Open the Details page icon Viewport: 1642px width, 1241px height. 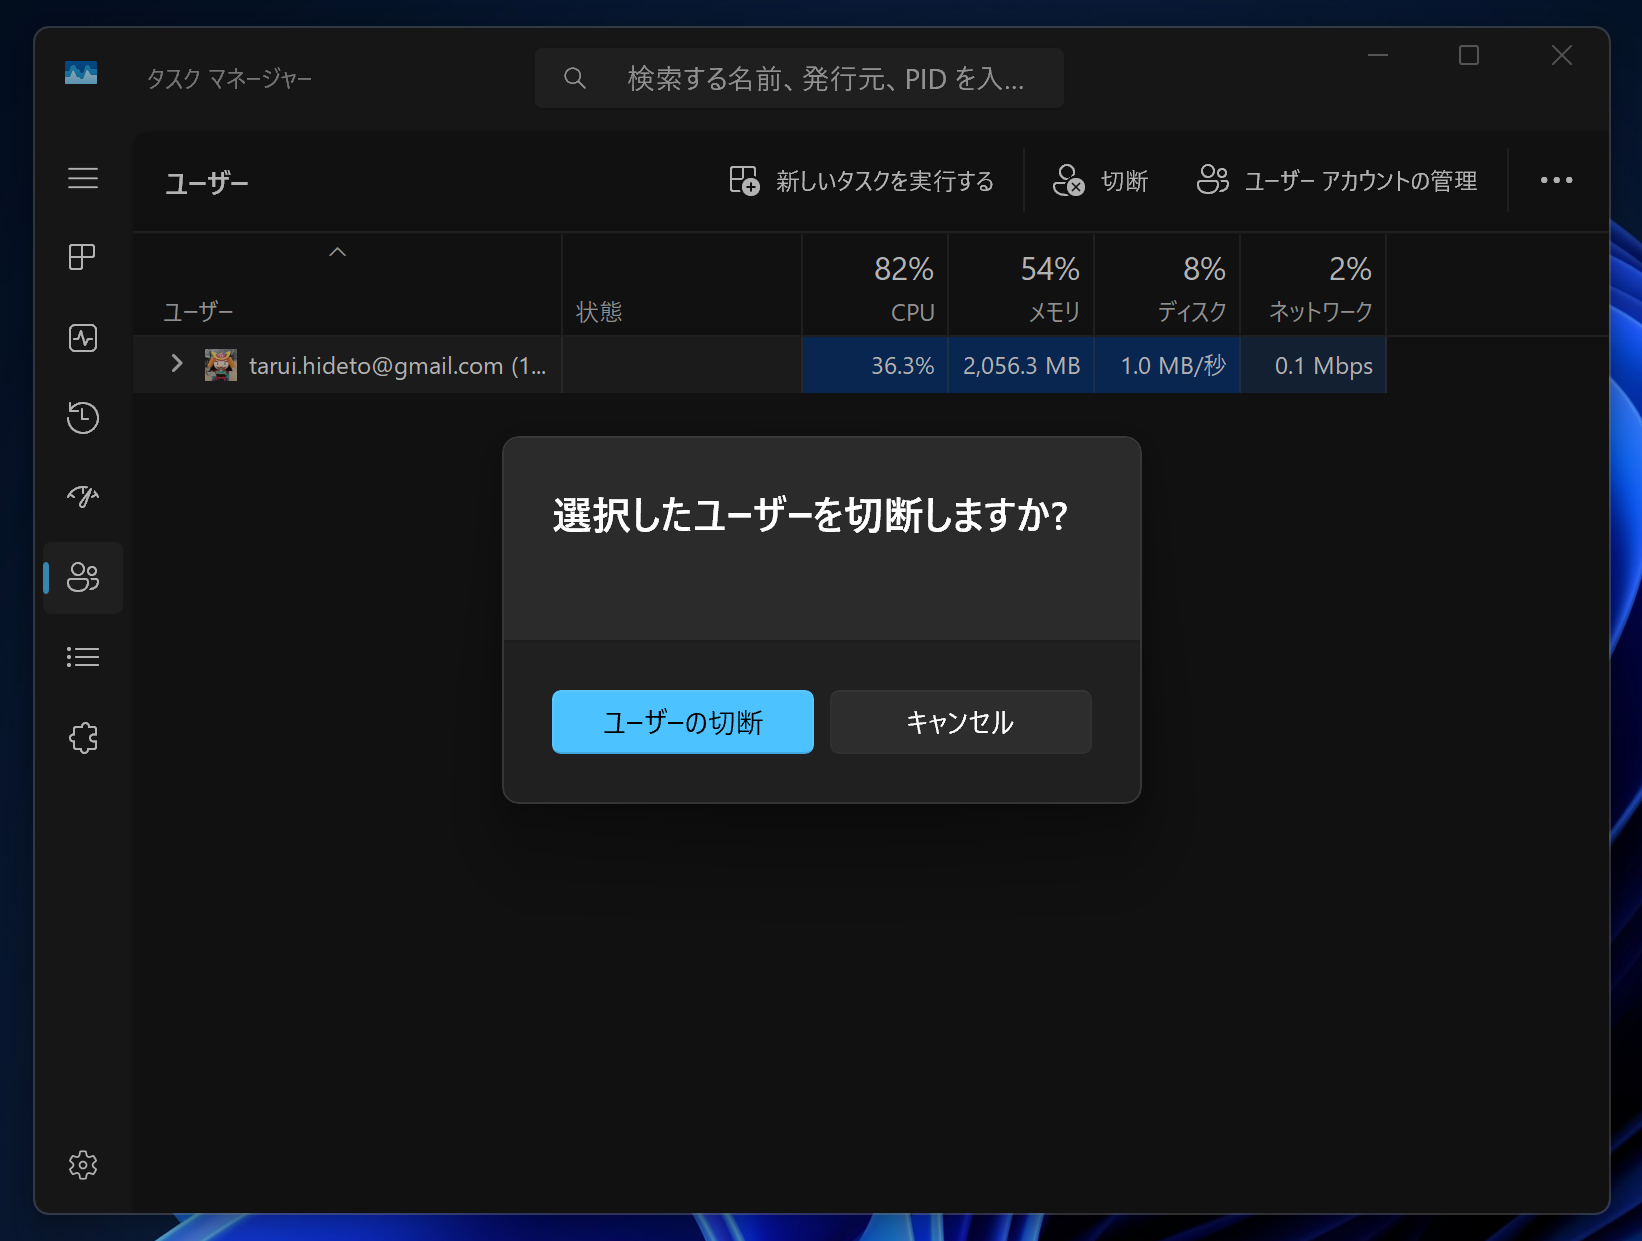pyautogui.click(x=83, y=656)
